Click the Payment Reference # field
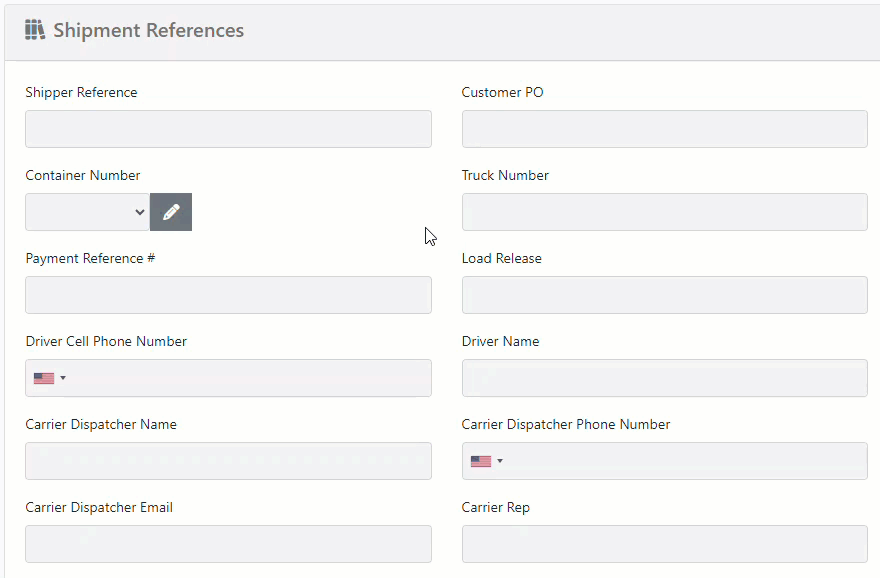The height and width of the screenshot is (578, 880). click(228, 294)
